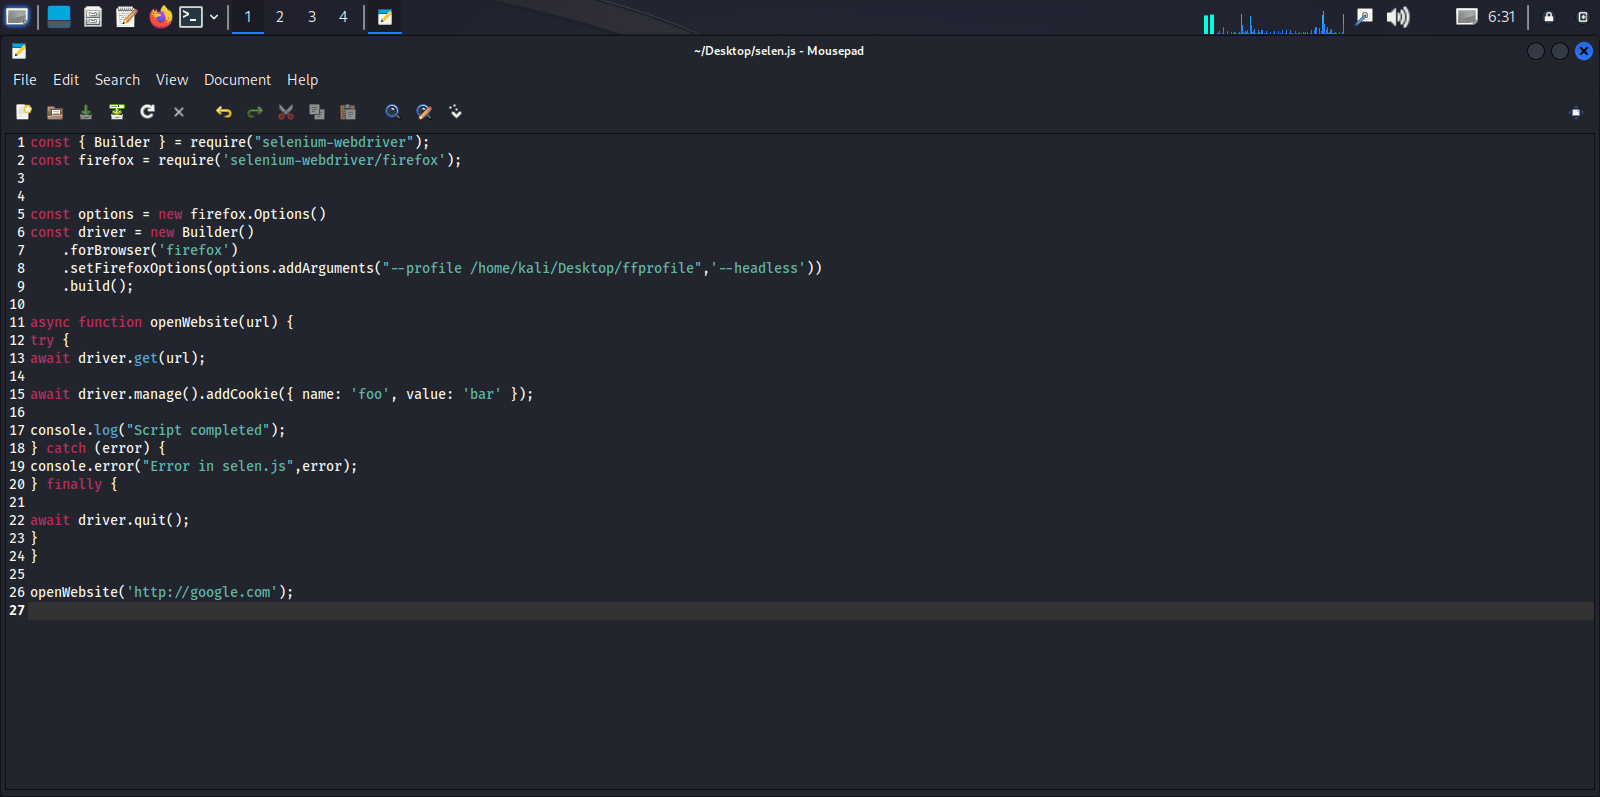
Task: Click the Save As toolbar icon
Action: 117,112
